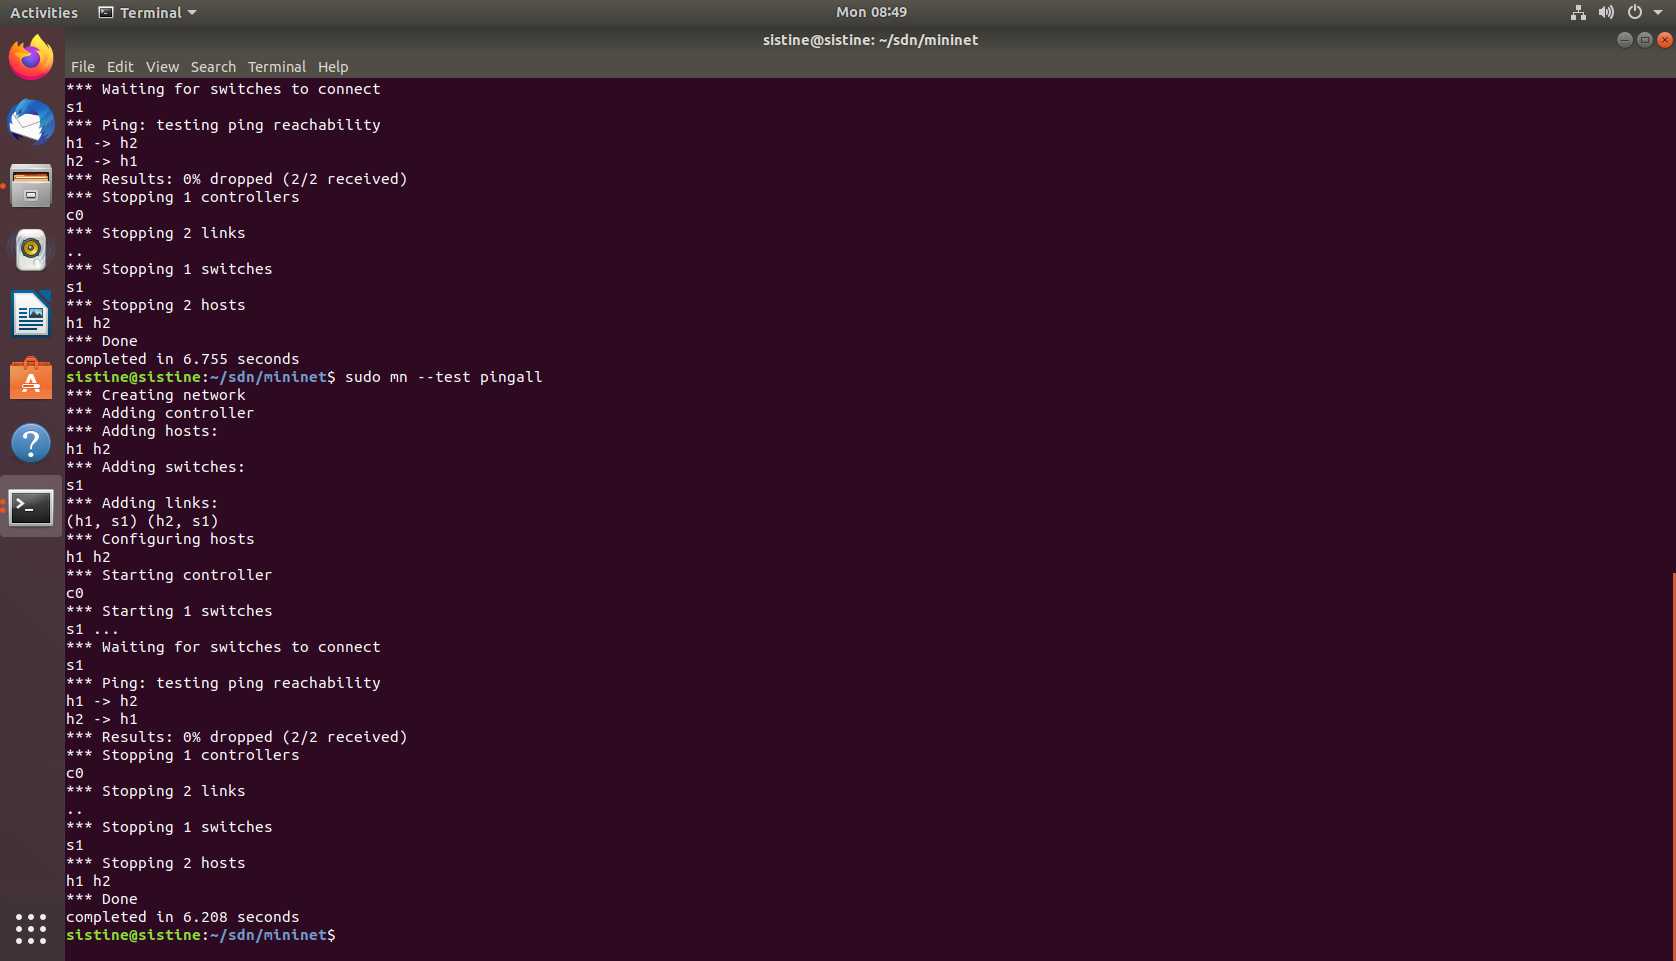Click '*** Creating network' line

pos(156,395)
